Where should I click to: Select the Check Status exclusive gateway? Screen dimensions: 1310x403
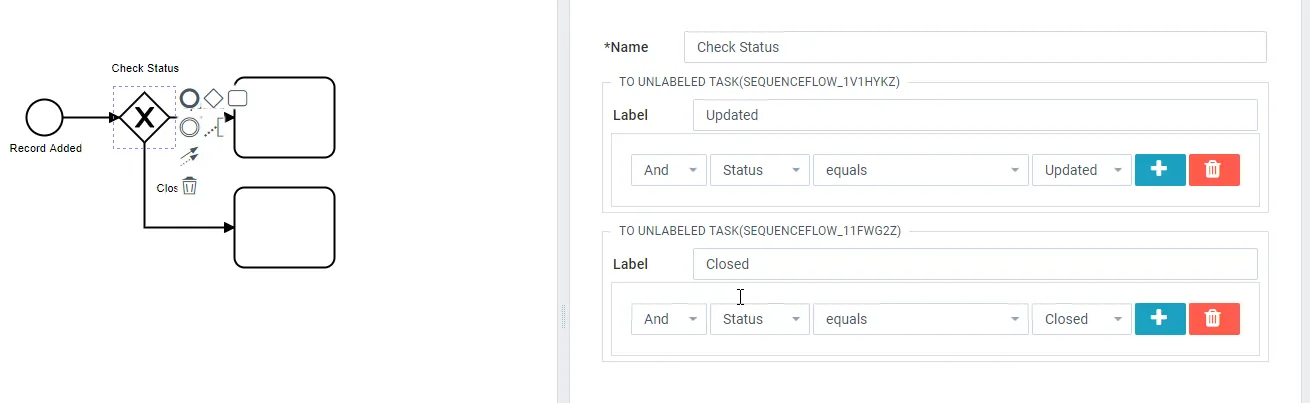coord(145,118)
